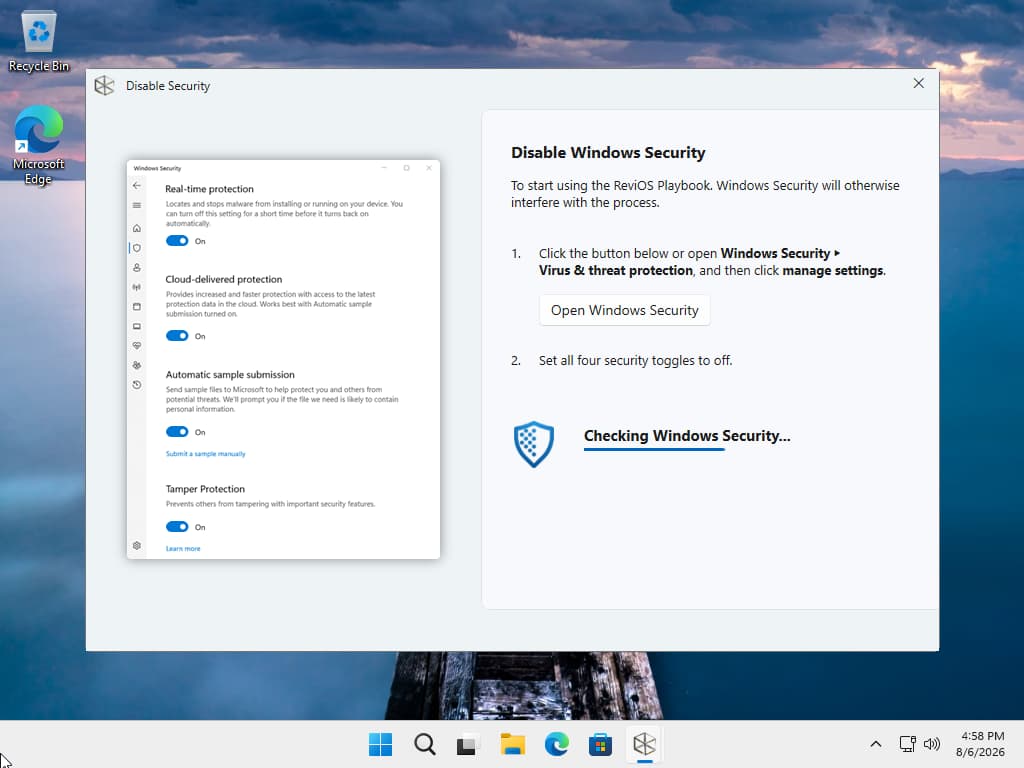This screenshot has width=1024, height=768.
Task: Close the Disable Security window
Action: (x=918, y=84)
